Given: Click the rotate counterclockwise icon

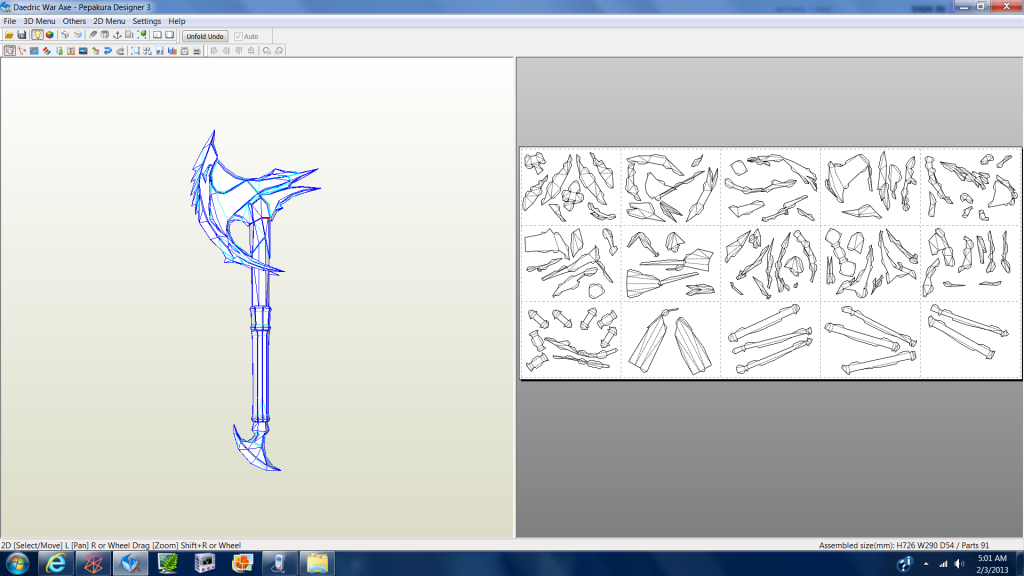Looking at the screenshot, I should point(266,51).
